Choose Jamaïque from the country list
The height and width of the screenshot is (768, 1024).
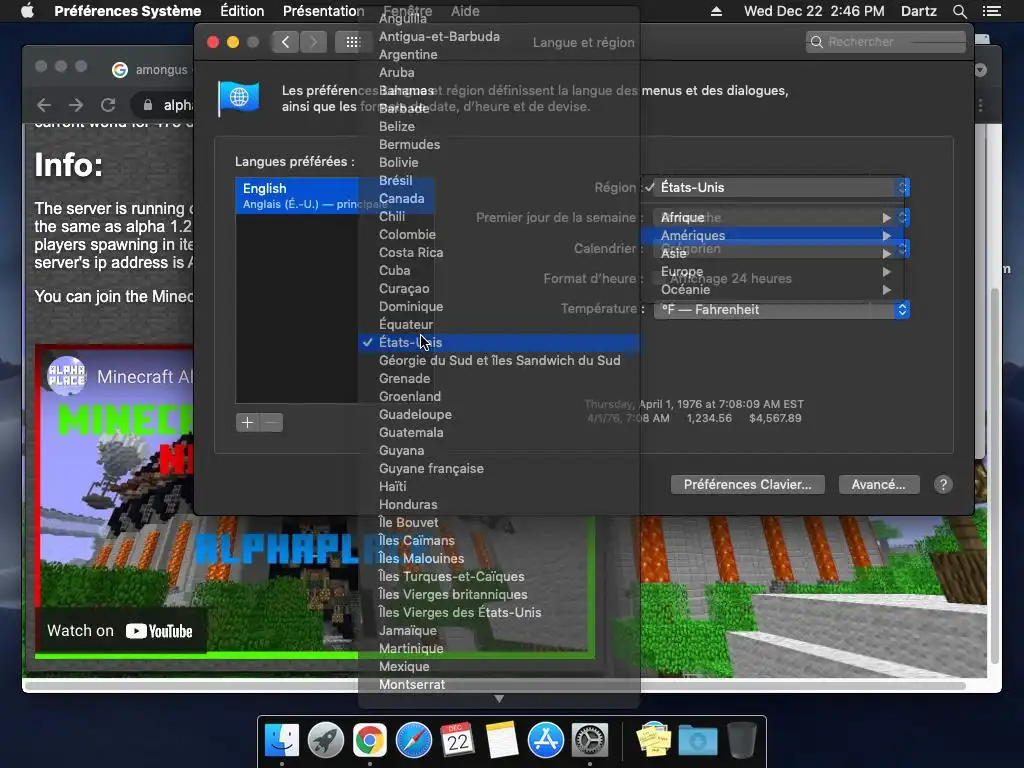(x=499, y=631)
